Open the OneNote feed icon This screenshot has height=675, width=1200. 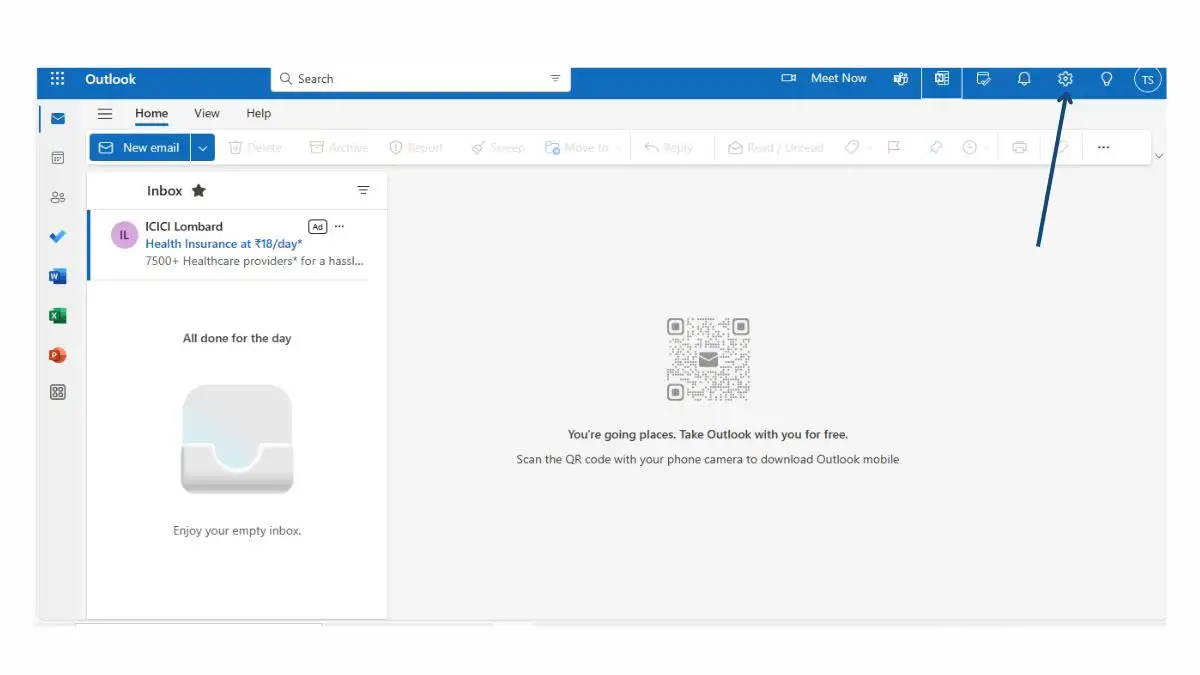[942, 79]
